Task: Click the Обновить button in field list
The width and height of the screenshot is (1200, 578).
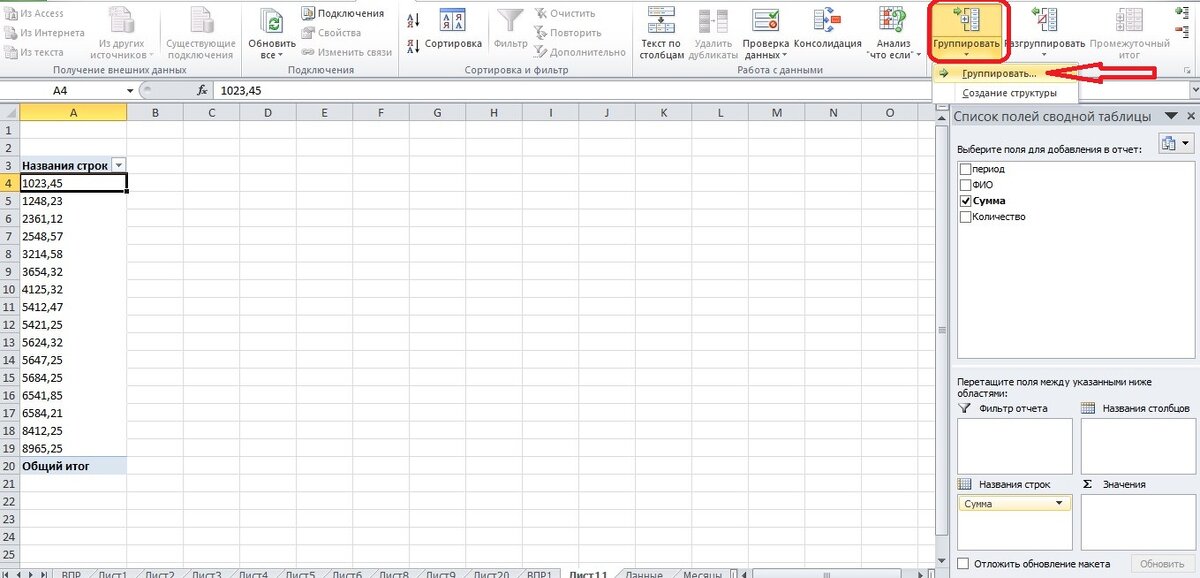Action: 1162,564
